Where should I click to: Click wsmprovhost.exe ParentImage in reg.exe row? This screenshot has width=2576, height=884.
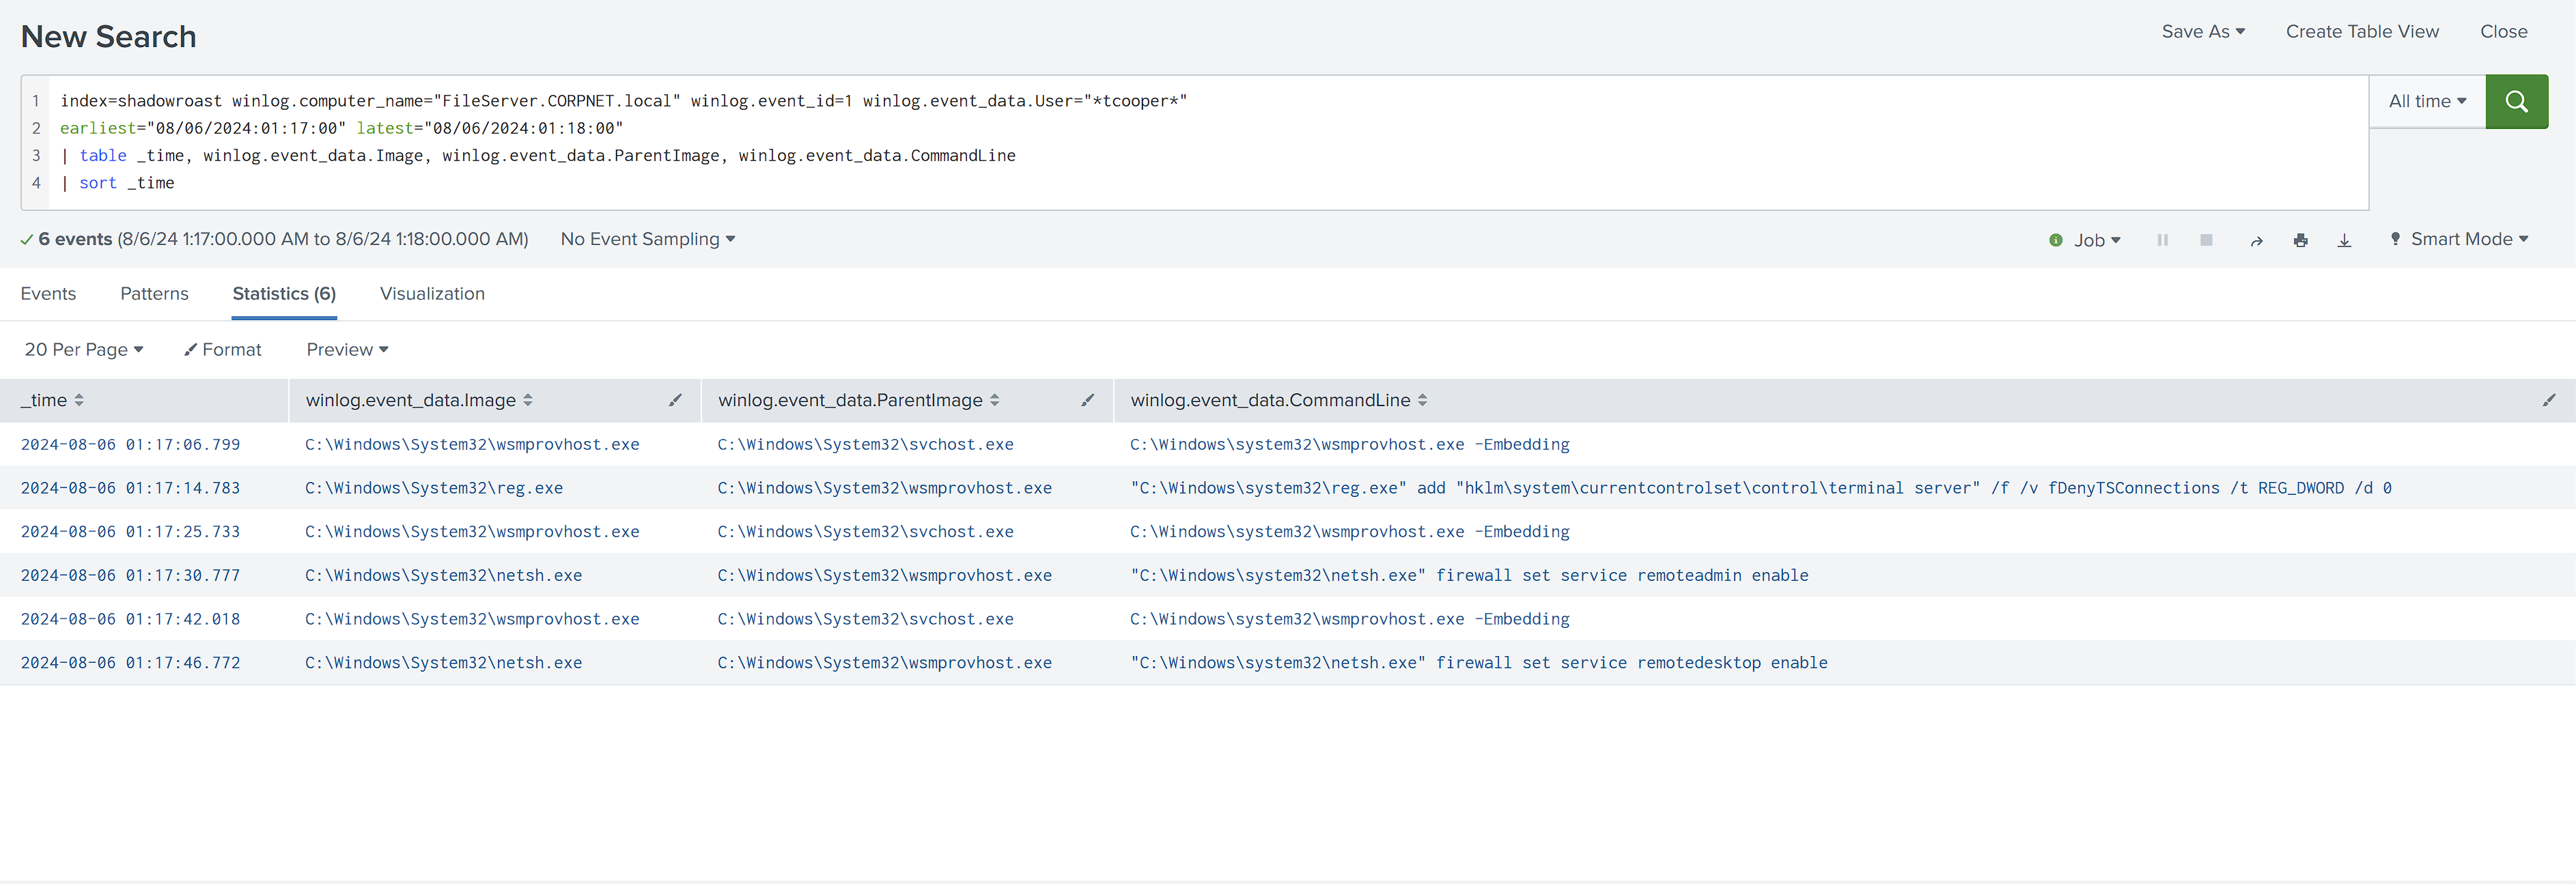tap(884, 488)
